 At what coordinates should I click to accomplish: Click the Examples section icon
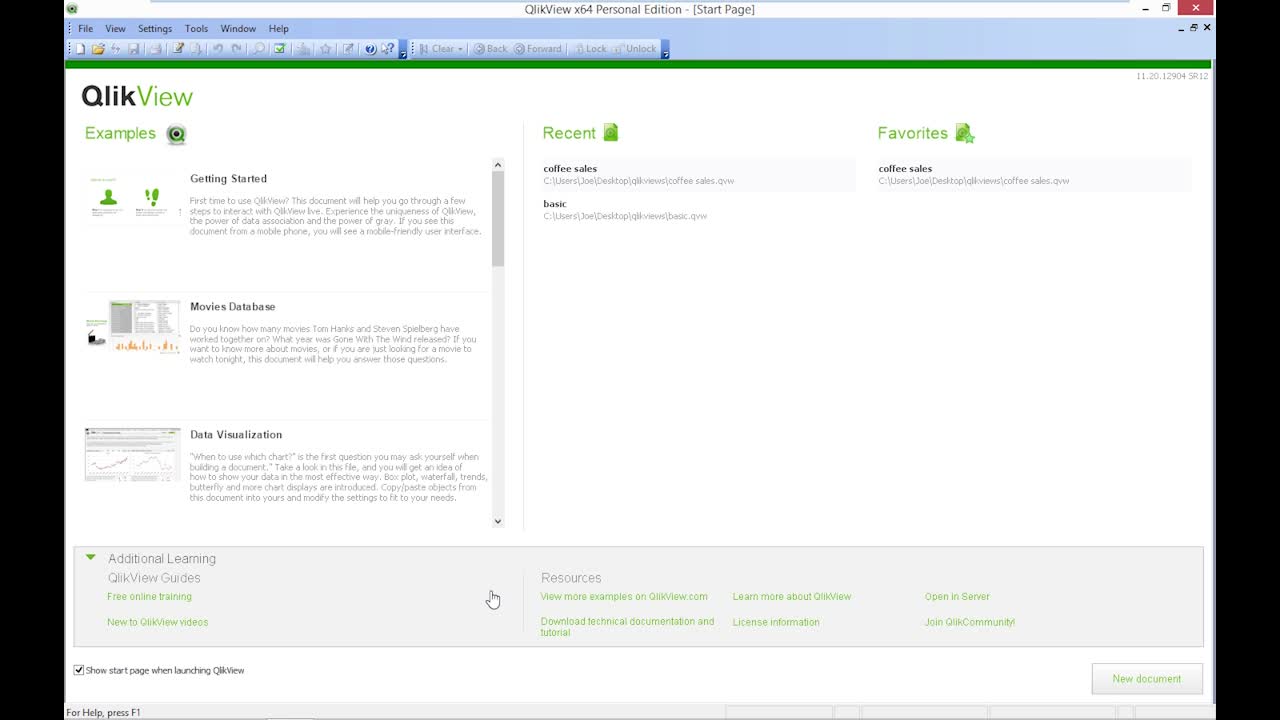[x=176, y=134]
